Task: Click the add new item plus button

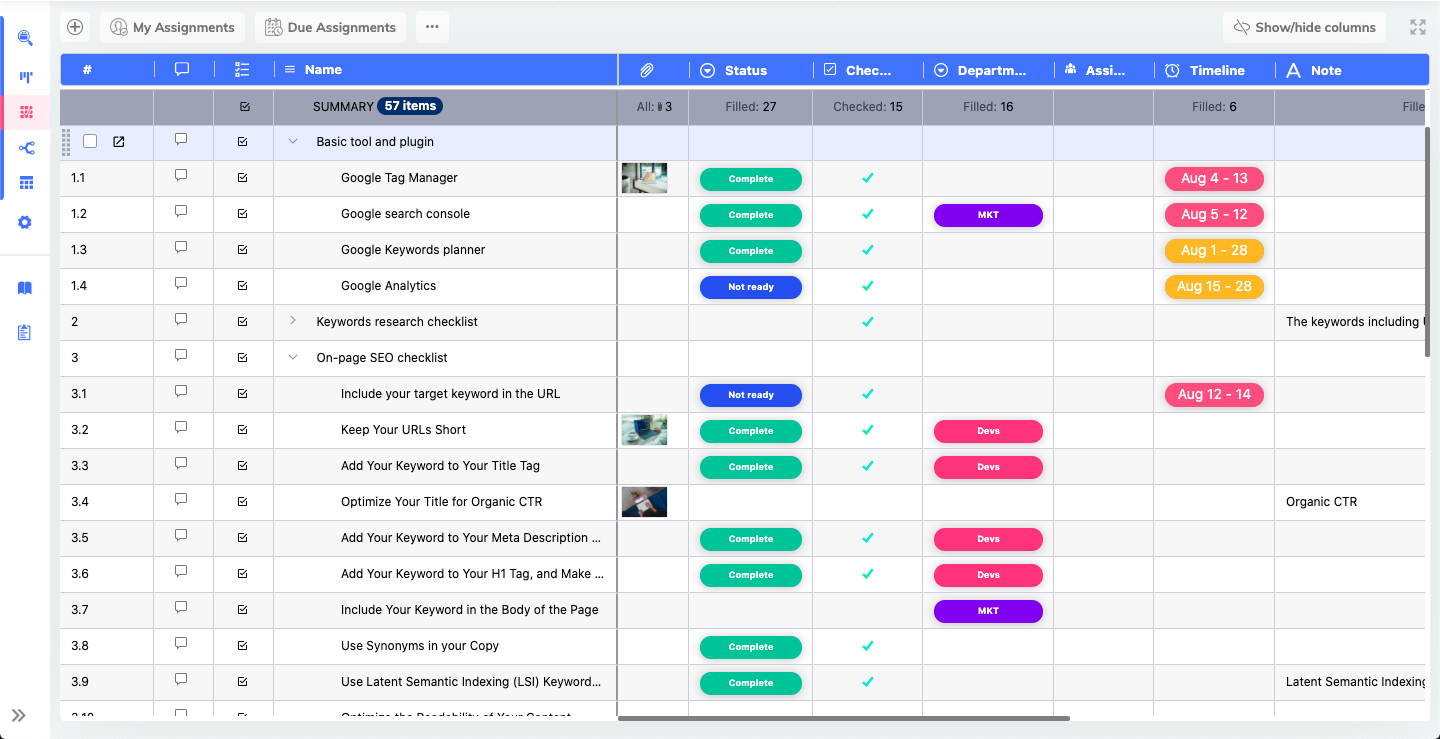Action: coord(75,27)
